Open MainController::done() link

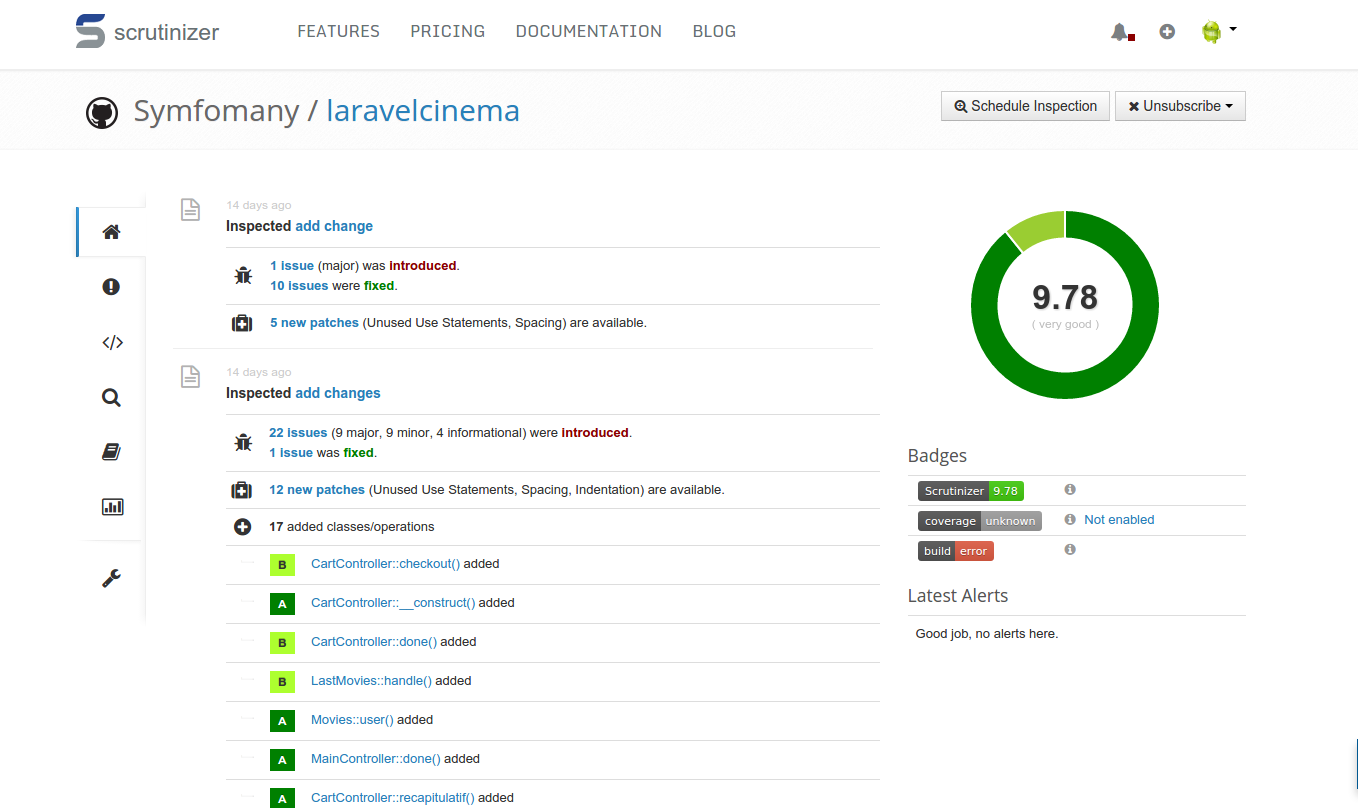376,759
